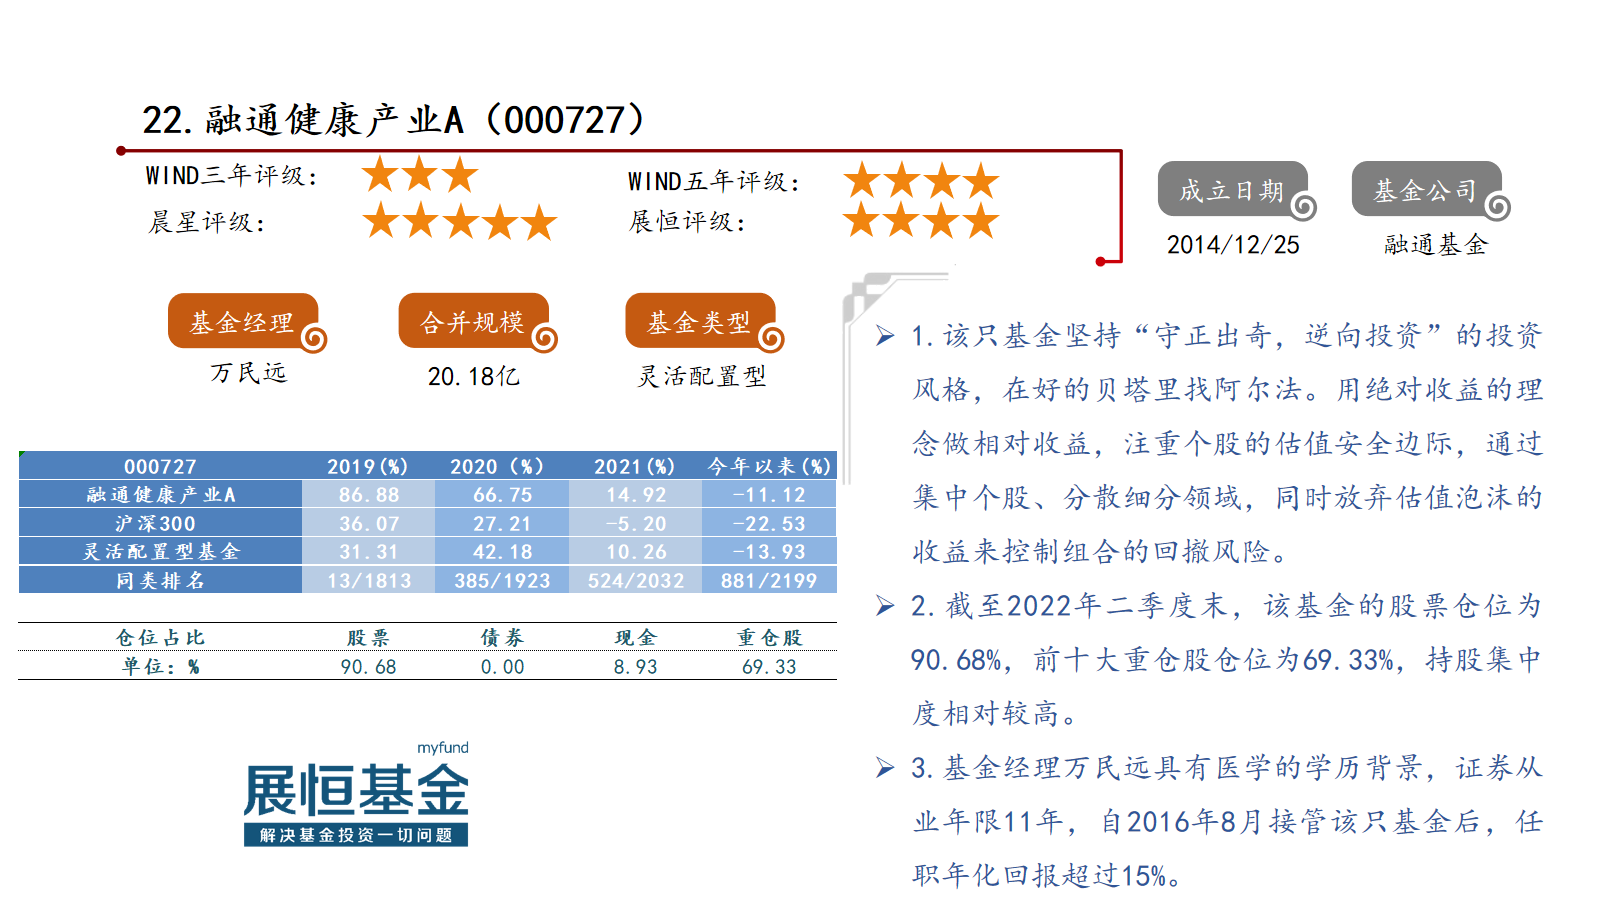Click the 36.07 cell in 沪深300 row

[x=368, y=523]
